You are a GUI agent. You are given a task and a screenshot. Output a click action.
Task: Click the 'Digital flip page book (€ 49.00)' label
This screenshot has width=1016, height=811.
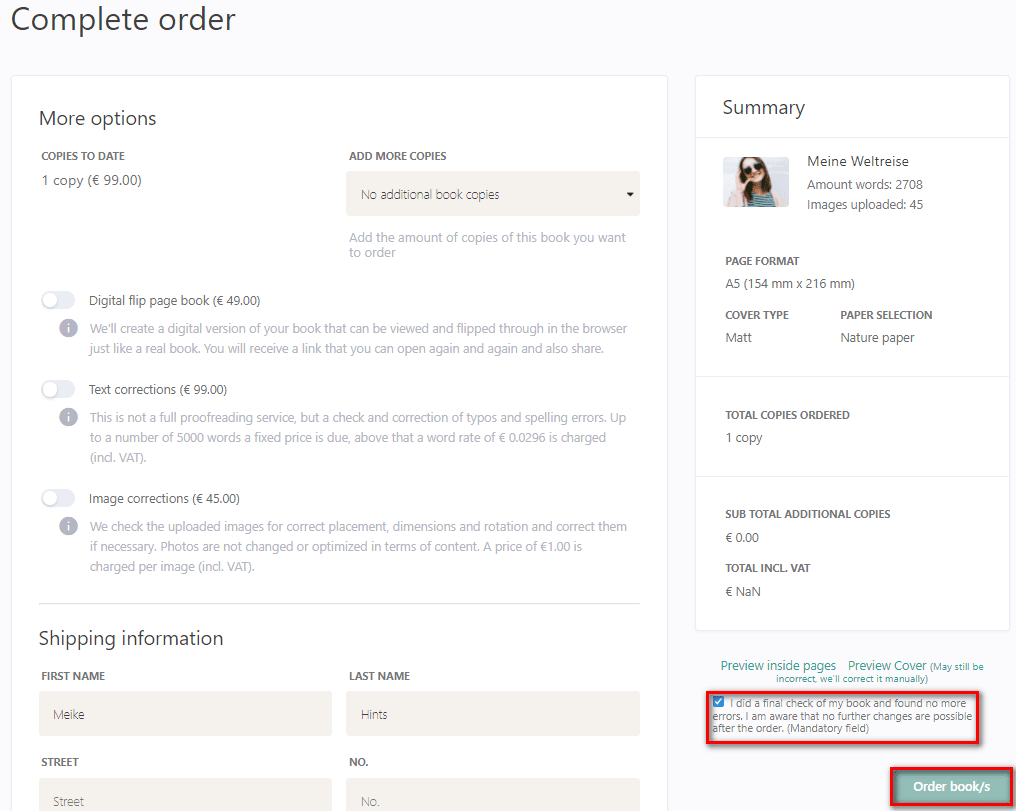click(175, 301)
